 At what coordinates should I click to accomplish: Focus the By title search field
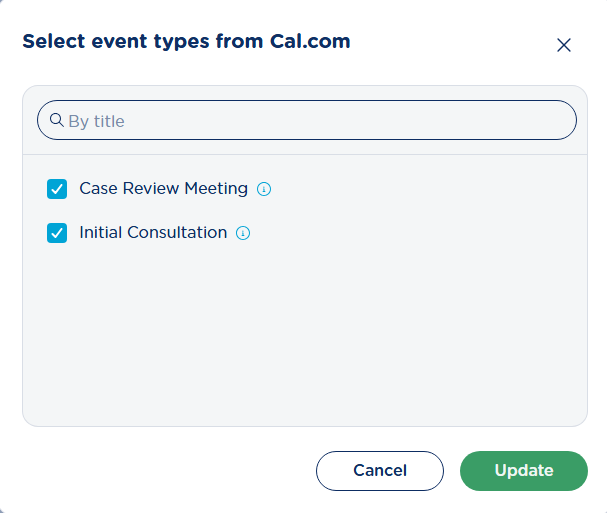tap(310, 121)
